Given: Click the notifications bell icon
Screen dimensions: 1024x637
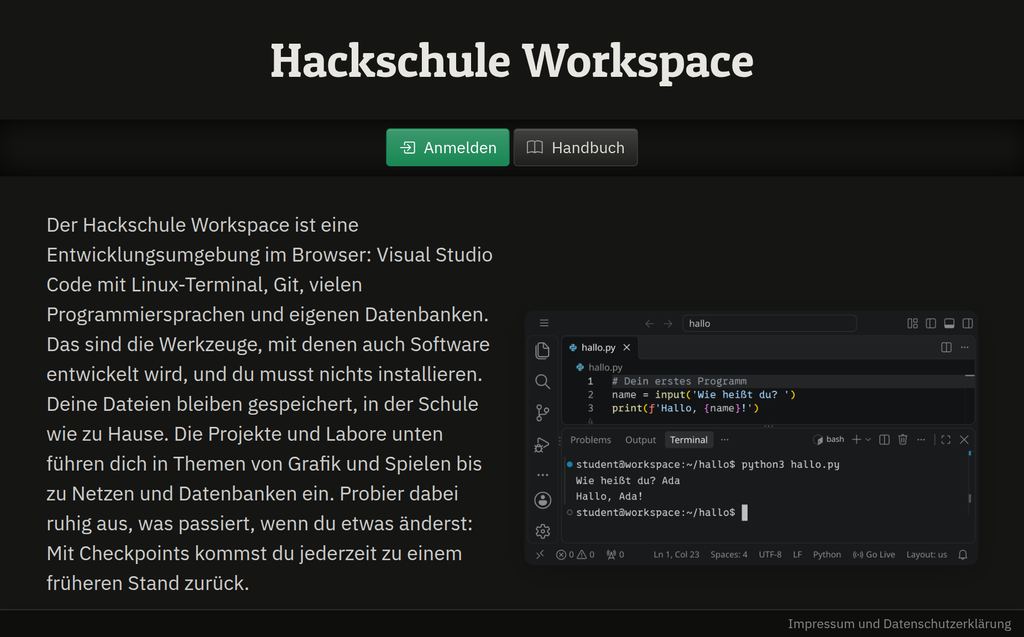Looking at the screenshot, I should click(963, 555).
